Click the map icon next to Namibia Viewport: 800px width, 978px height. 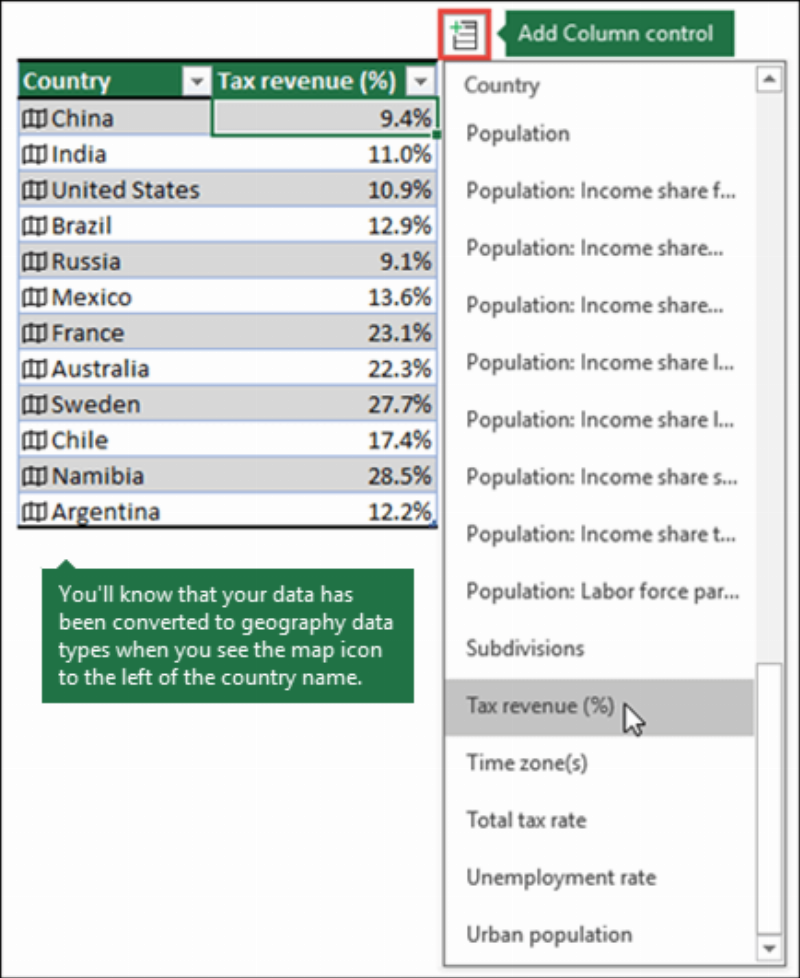[34, 477]
